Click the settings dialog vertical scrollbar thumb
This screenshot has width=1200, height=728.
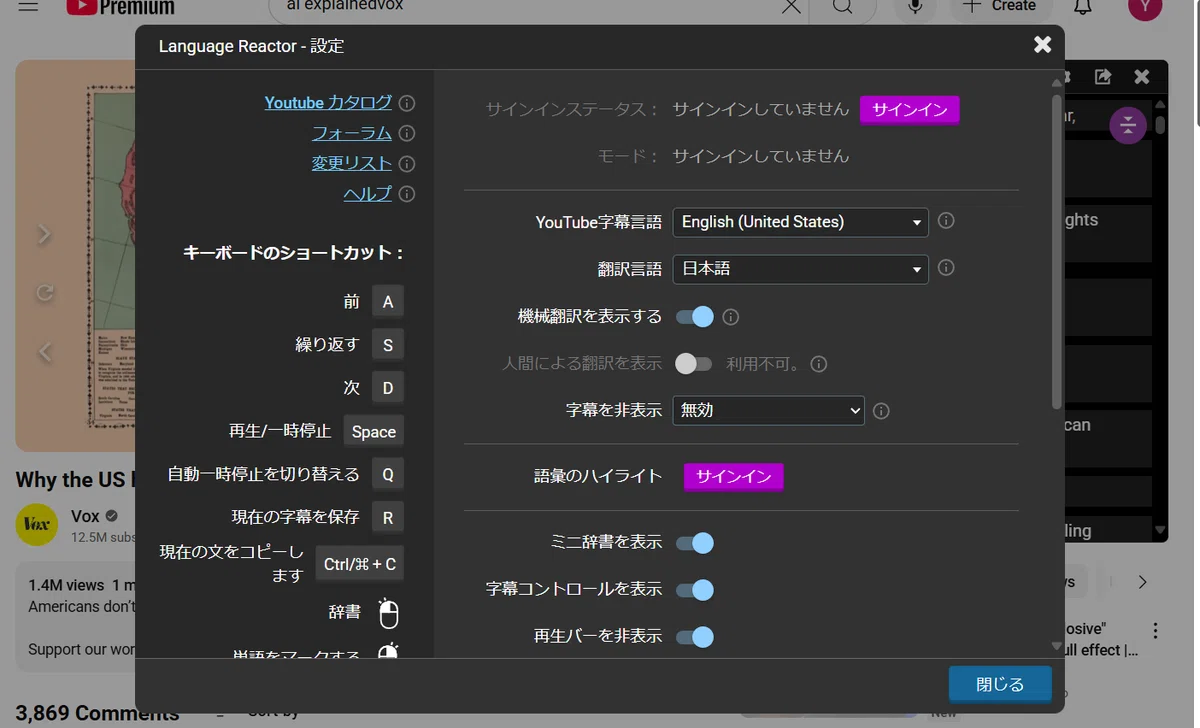(1057, 250)
